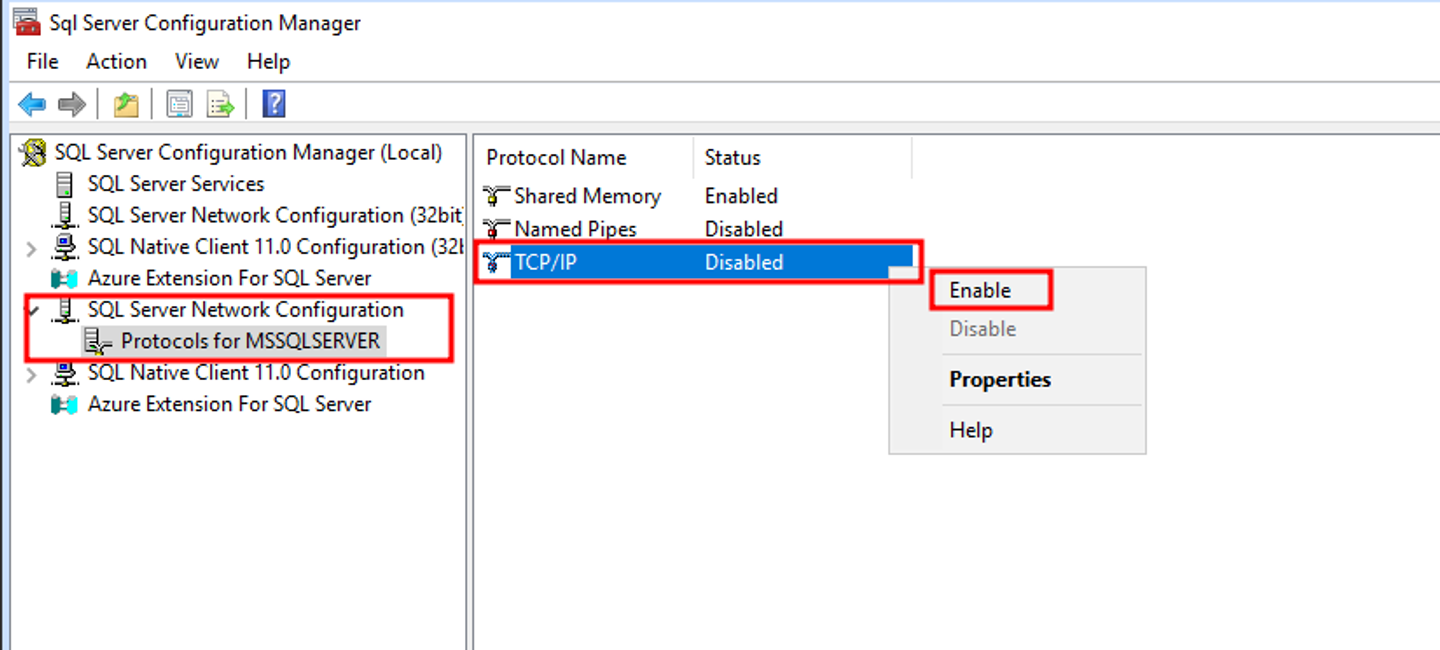The height and width of the screenshot is (650, 1440).
Task: Expand SQL Native Client 11.0 Configuration (32bit) node
Action: pyautogui.click(x=31, y=248)
